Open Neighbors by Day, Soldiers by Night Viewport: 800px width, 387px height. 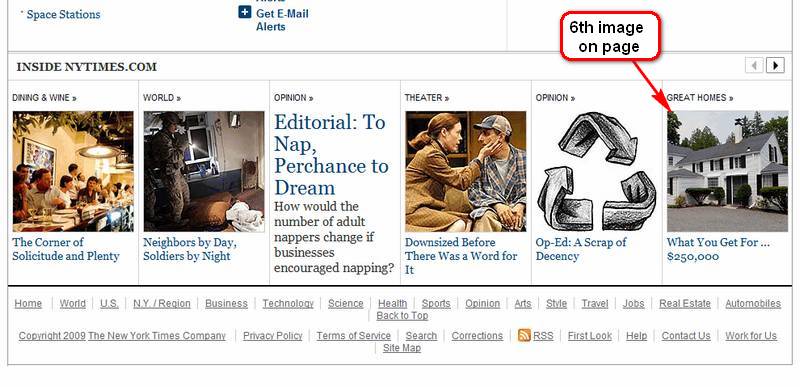[x=190, y=249]
